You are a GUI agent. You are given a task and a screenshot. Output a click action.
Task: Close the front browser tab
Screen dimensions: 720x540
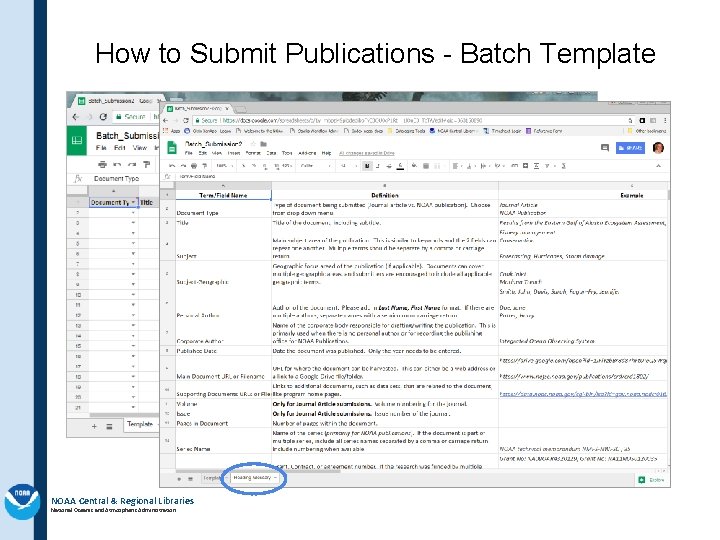coord(227,109)
